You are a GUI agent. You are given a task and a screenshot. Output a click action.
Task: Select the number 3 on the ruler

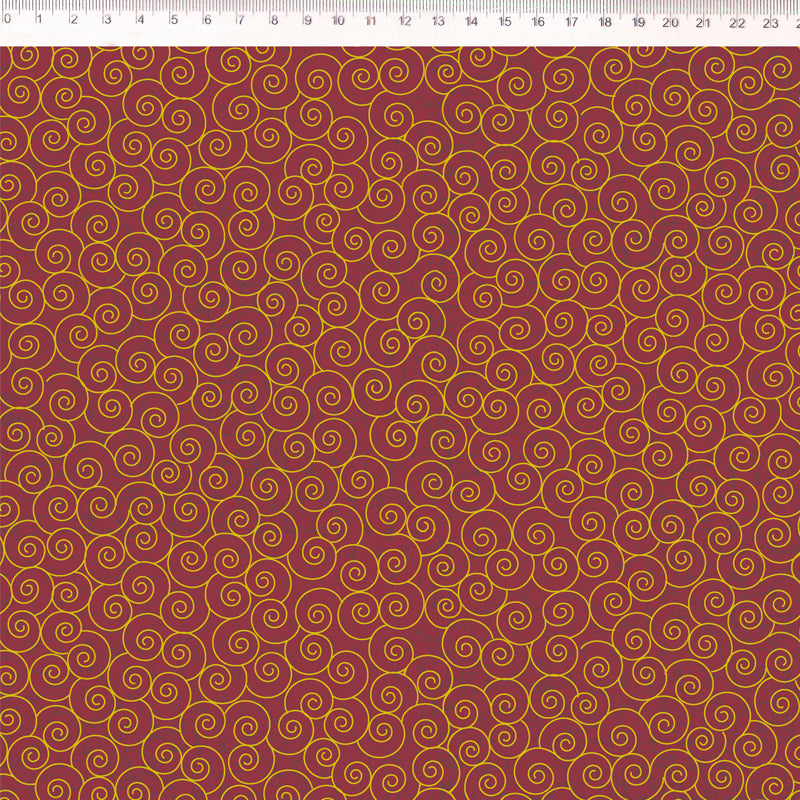tap(107, 20)
